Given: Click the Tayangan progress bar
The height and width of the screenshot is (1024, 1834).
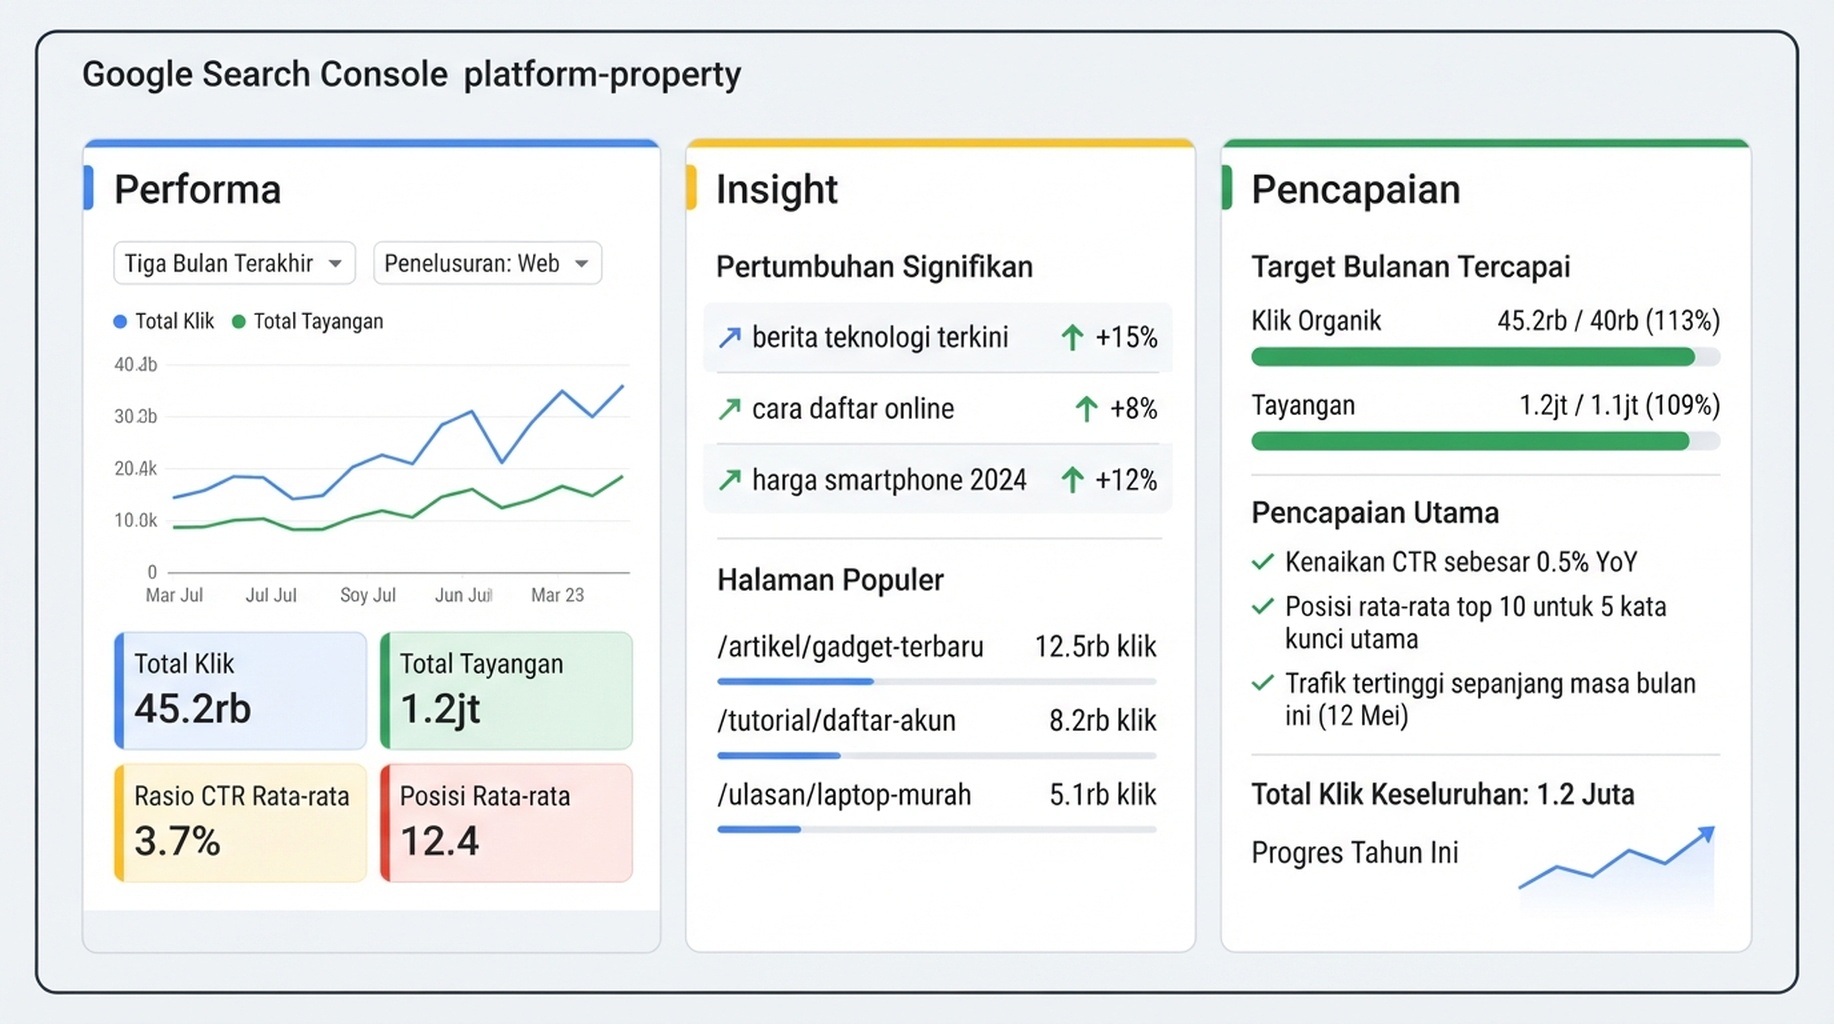Looking at the screenshot, I should [x=1485, y=441].
